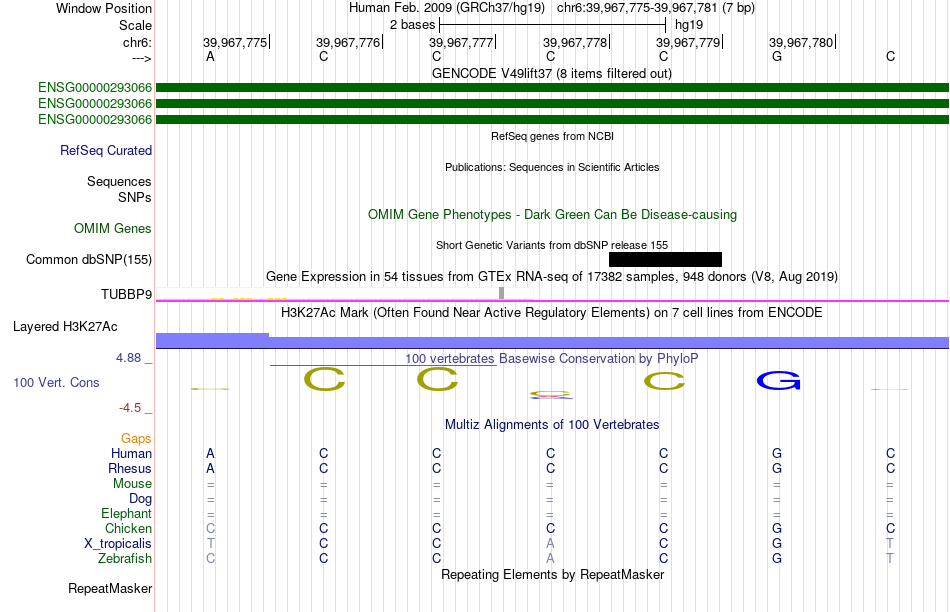Click the Common dbSNP(155) track label
Viewport: 950px width, 612px height.
point(88,259)
